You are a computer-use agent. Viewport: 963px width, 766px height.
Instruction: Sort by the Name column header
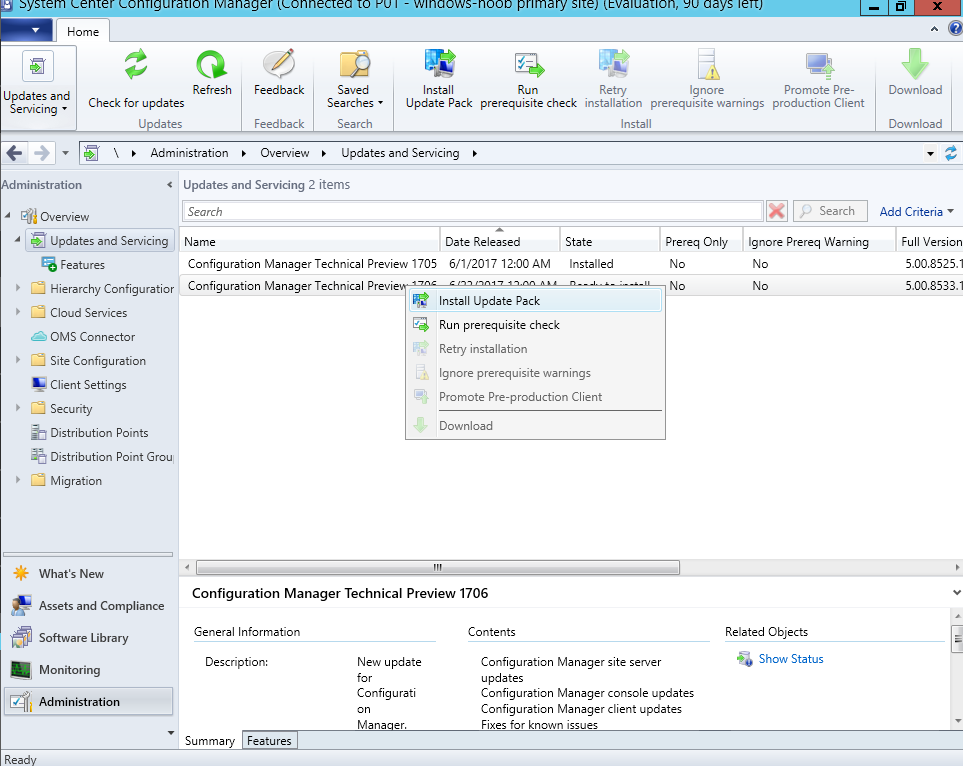(x=310, y=241)
